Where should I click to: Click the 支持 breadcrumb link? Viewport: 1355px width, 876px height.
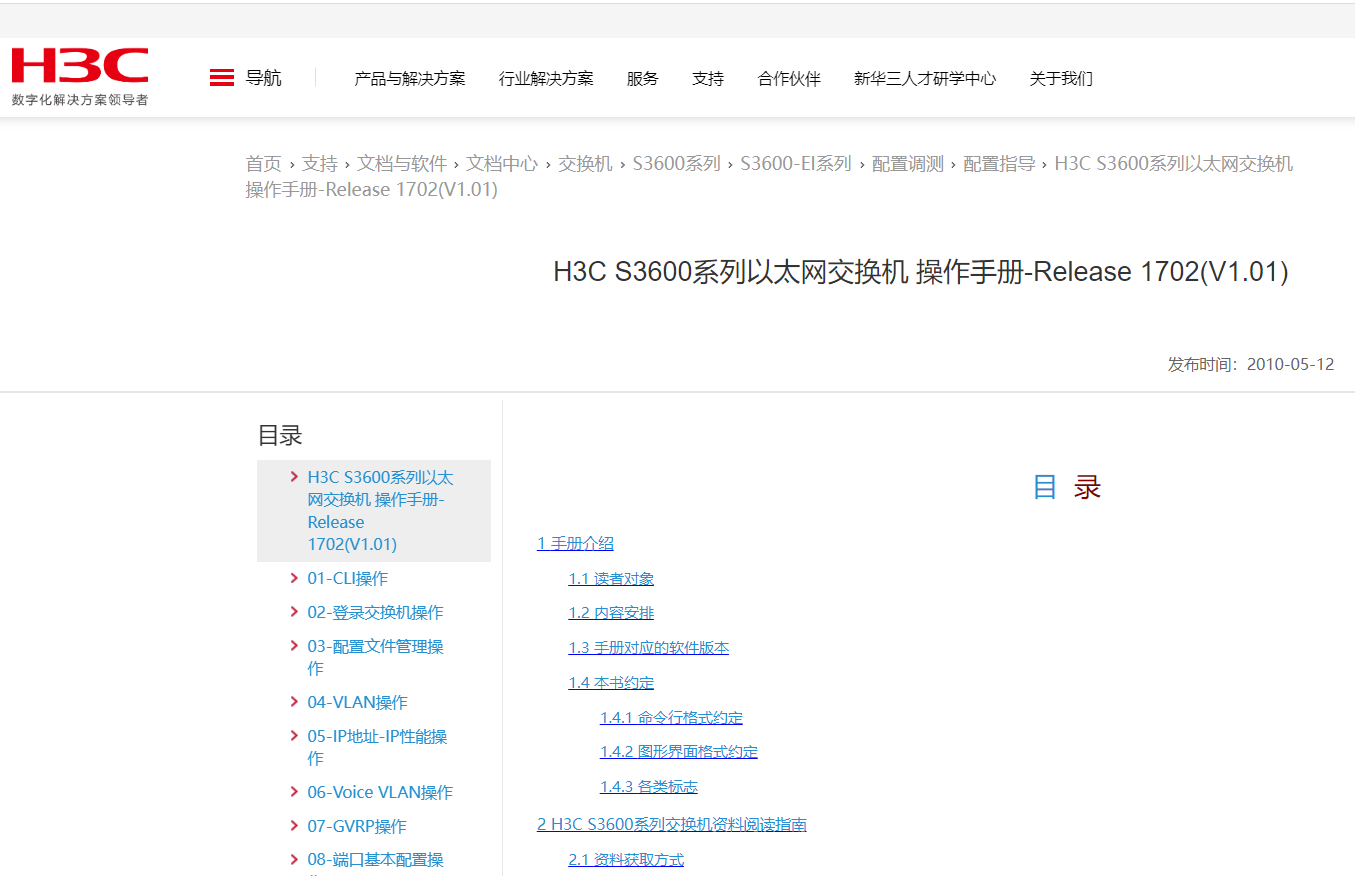click(x=320, y=164)
